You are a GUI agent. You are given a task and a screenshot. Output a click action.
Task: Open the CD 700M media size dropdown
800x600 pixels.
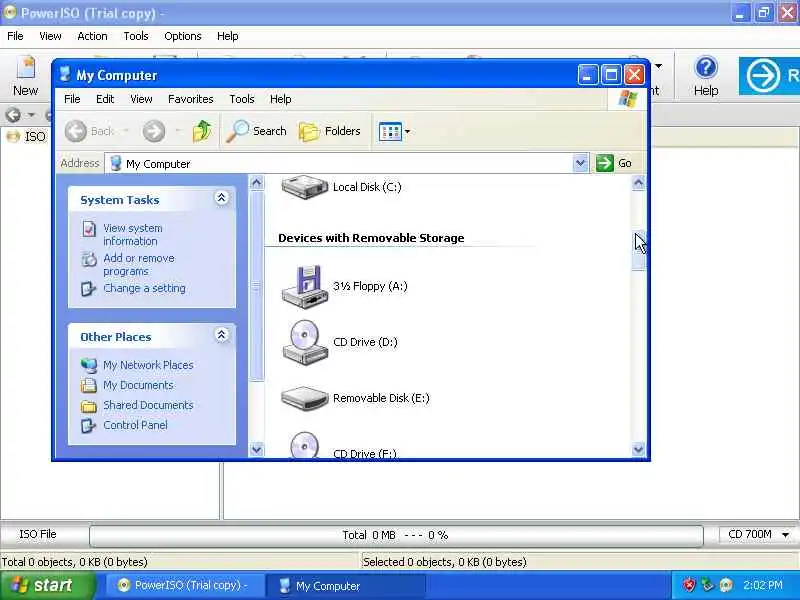[786, 535]
